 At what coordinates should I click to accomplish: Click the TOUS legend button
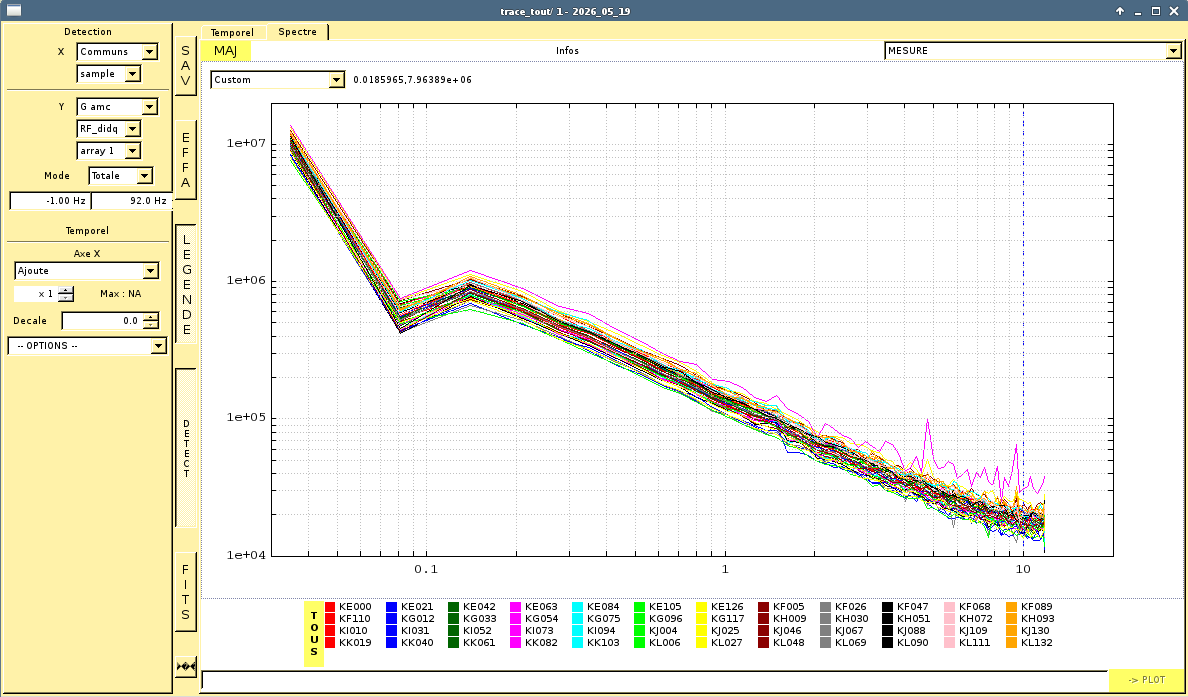(314, 634)
